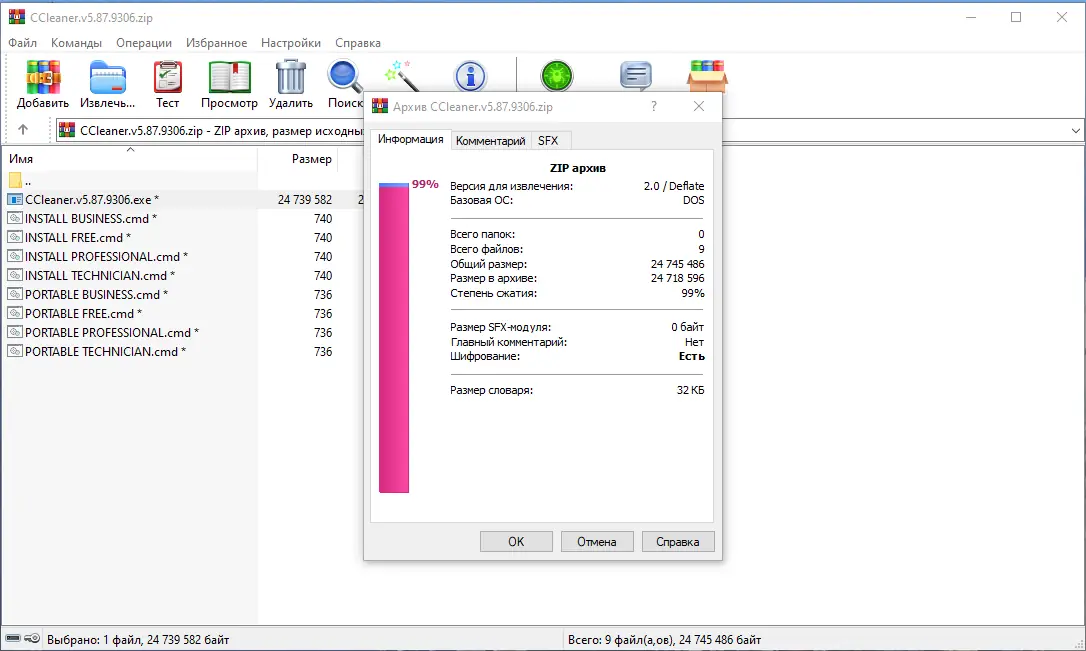The image size is (1086, 651).
Task: Click the PORTABLE BUSINESS.cmd file icon
Action: pyautogui.click(x=15, y=294)
